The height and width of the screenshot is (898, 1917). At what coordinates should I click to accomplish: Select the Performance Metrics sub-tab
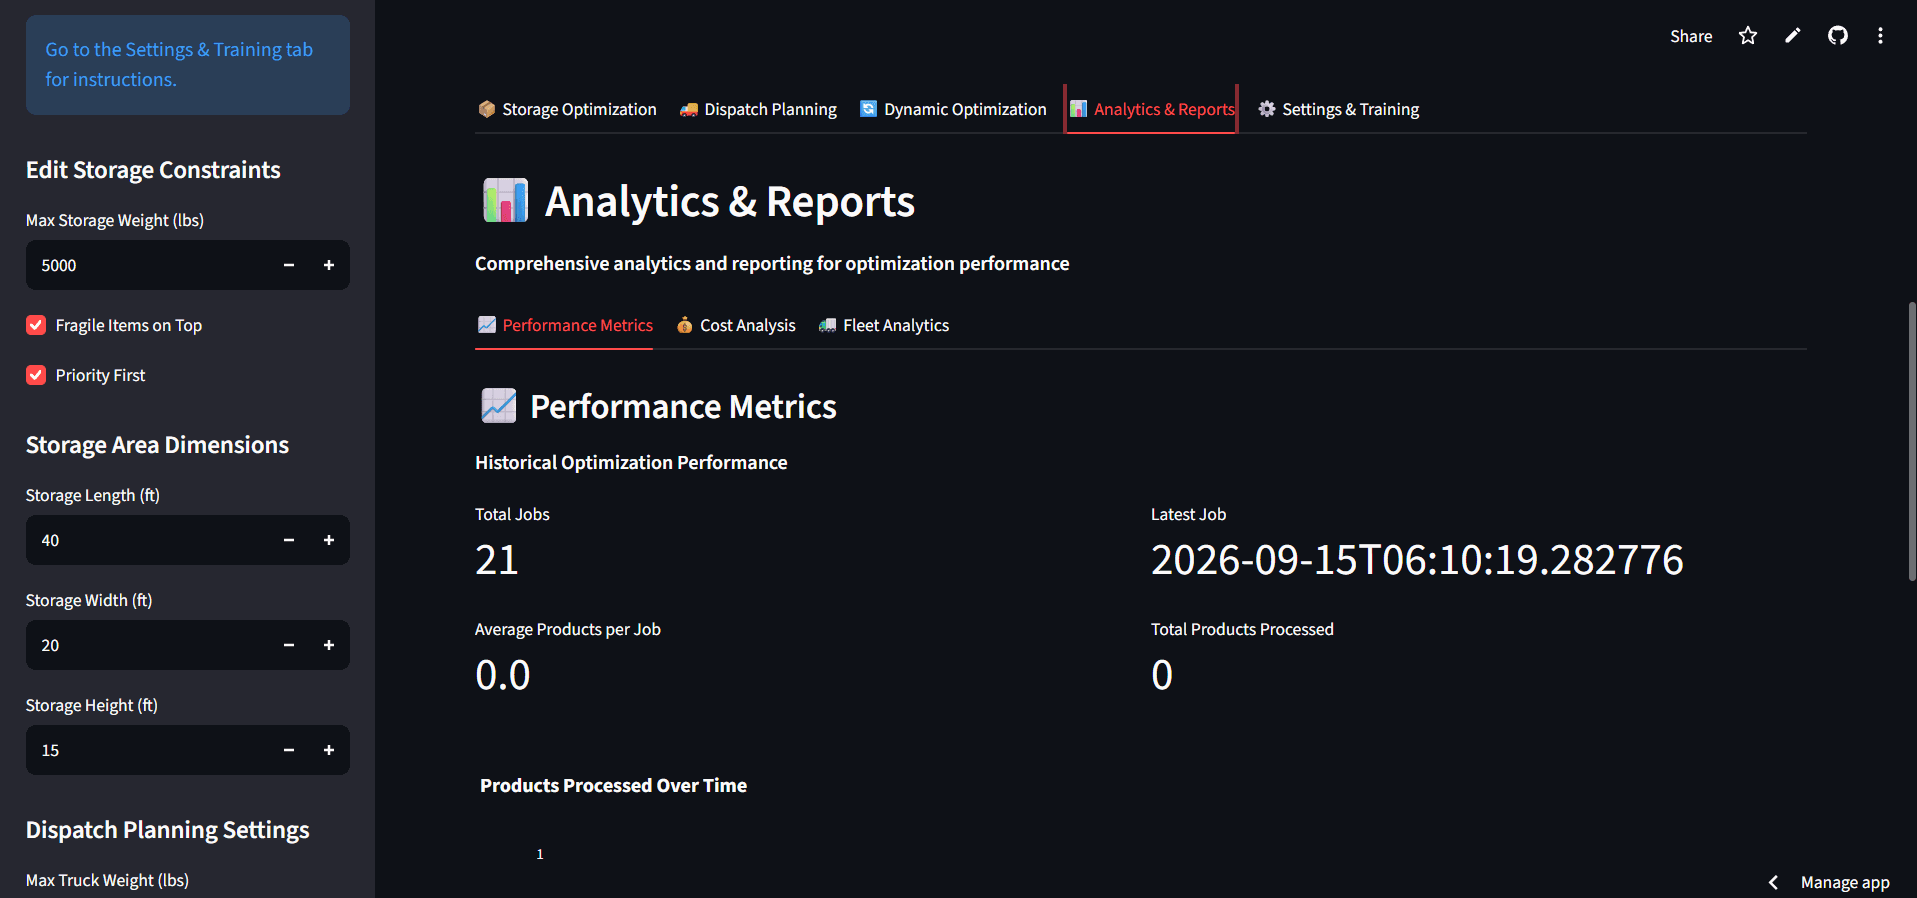coord(564,325)
